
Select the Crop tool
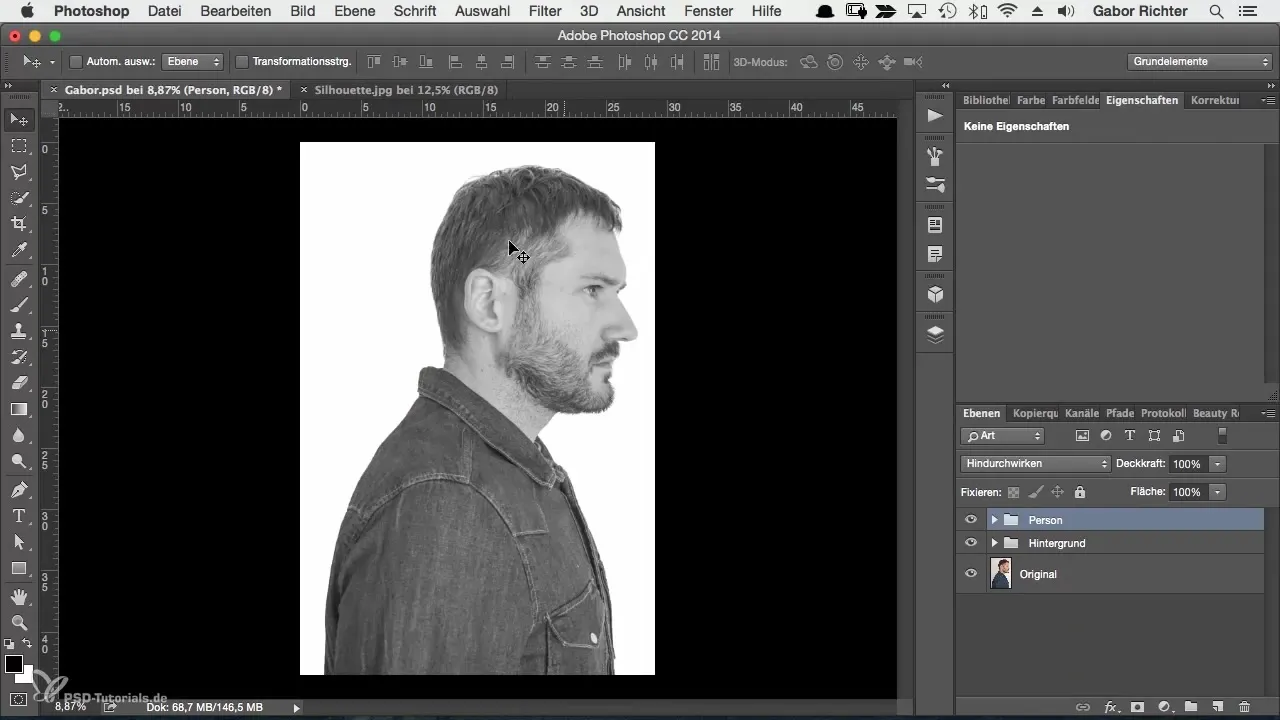coord(19,224)
